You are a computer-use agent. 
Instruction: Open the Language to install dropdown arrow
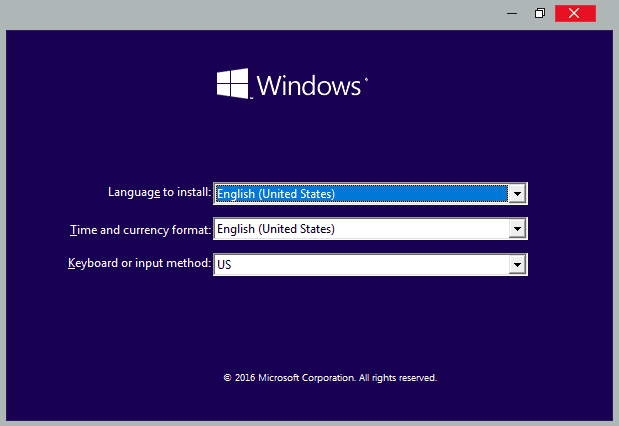[x=517, y=194]
